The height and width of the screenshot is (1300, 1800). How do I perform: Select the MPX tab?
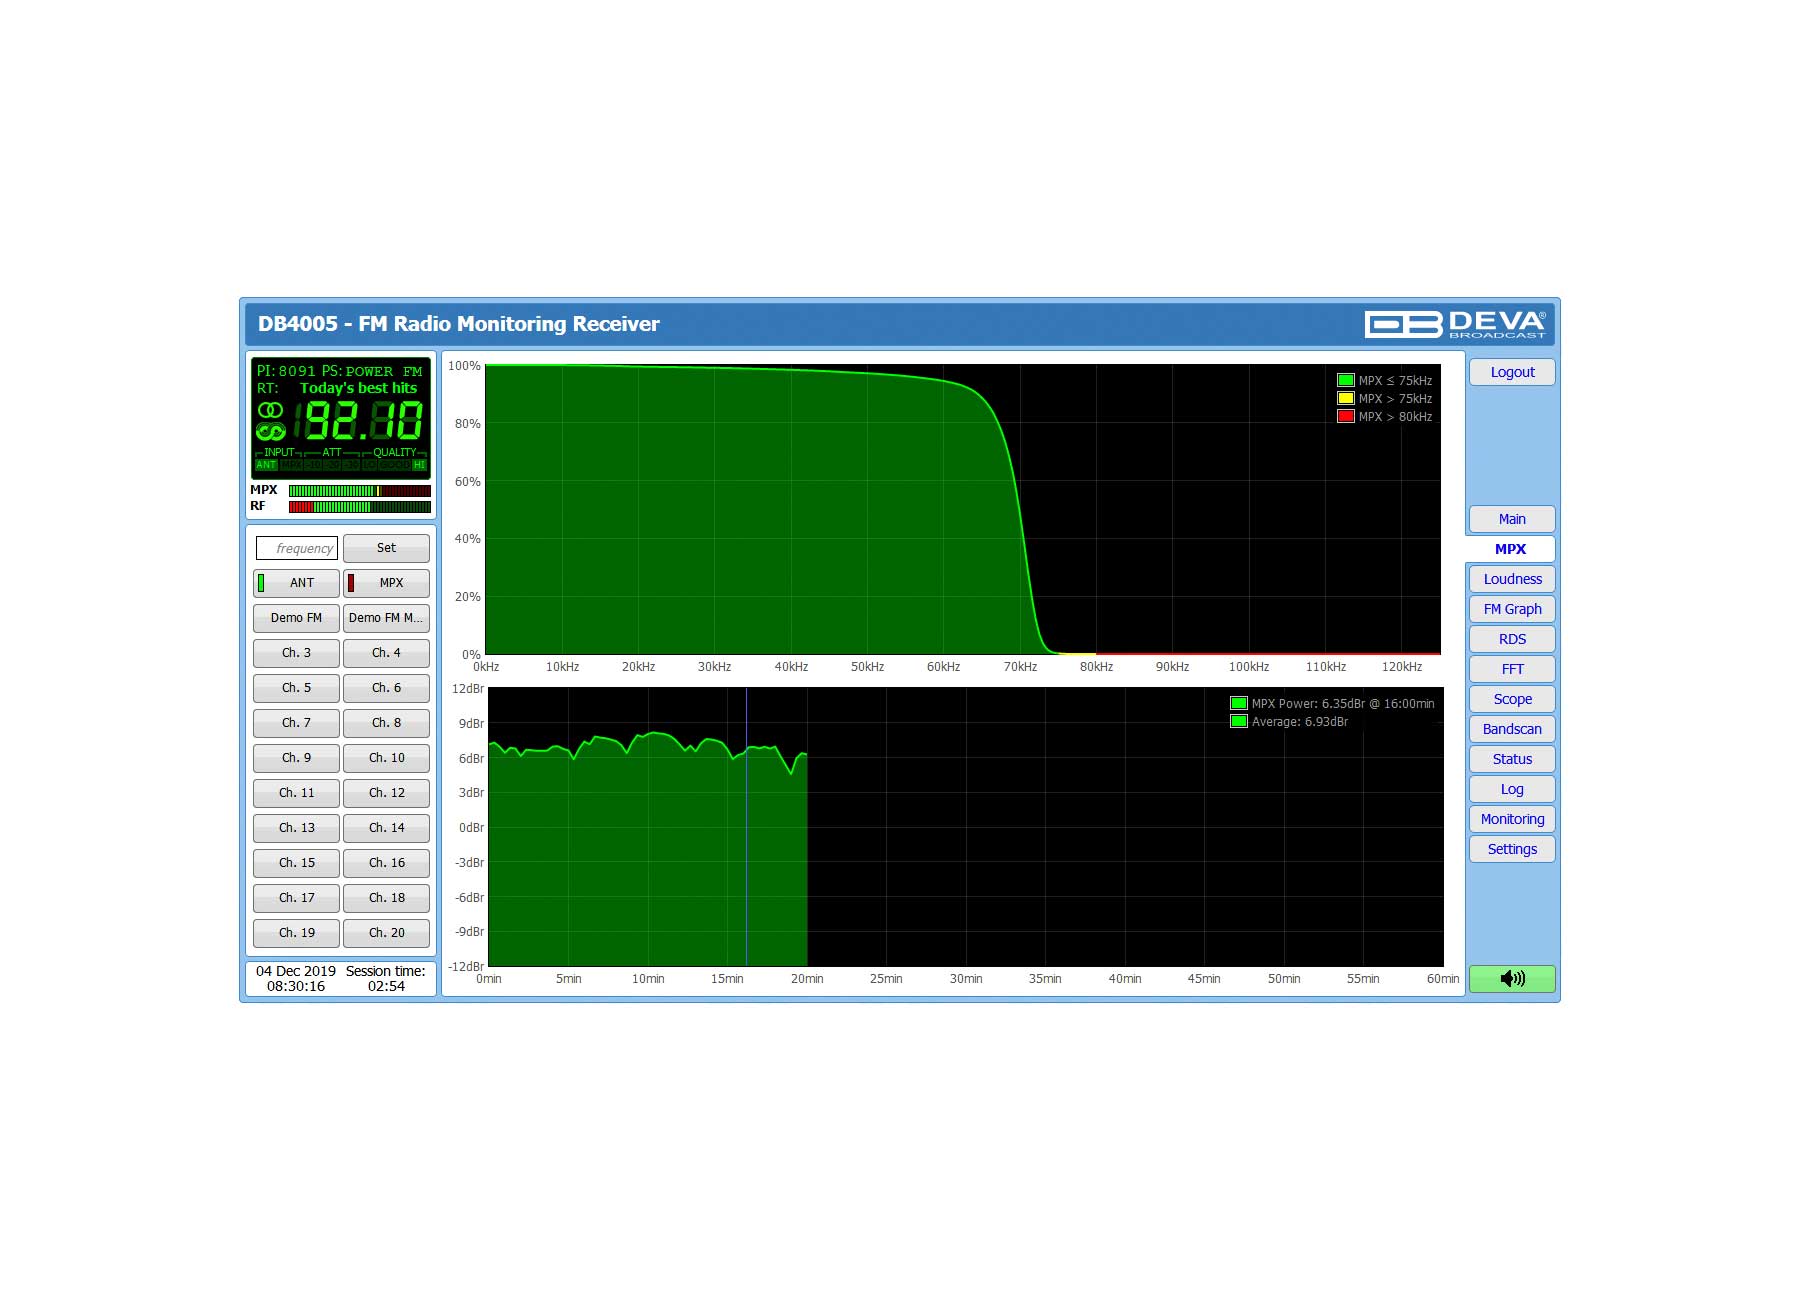tap(1510, 549)
